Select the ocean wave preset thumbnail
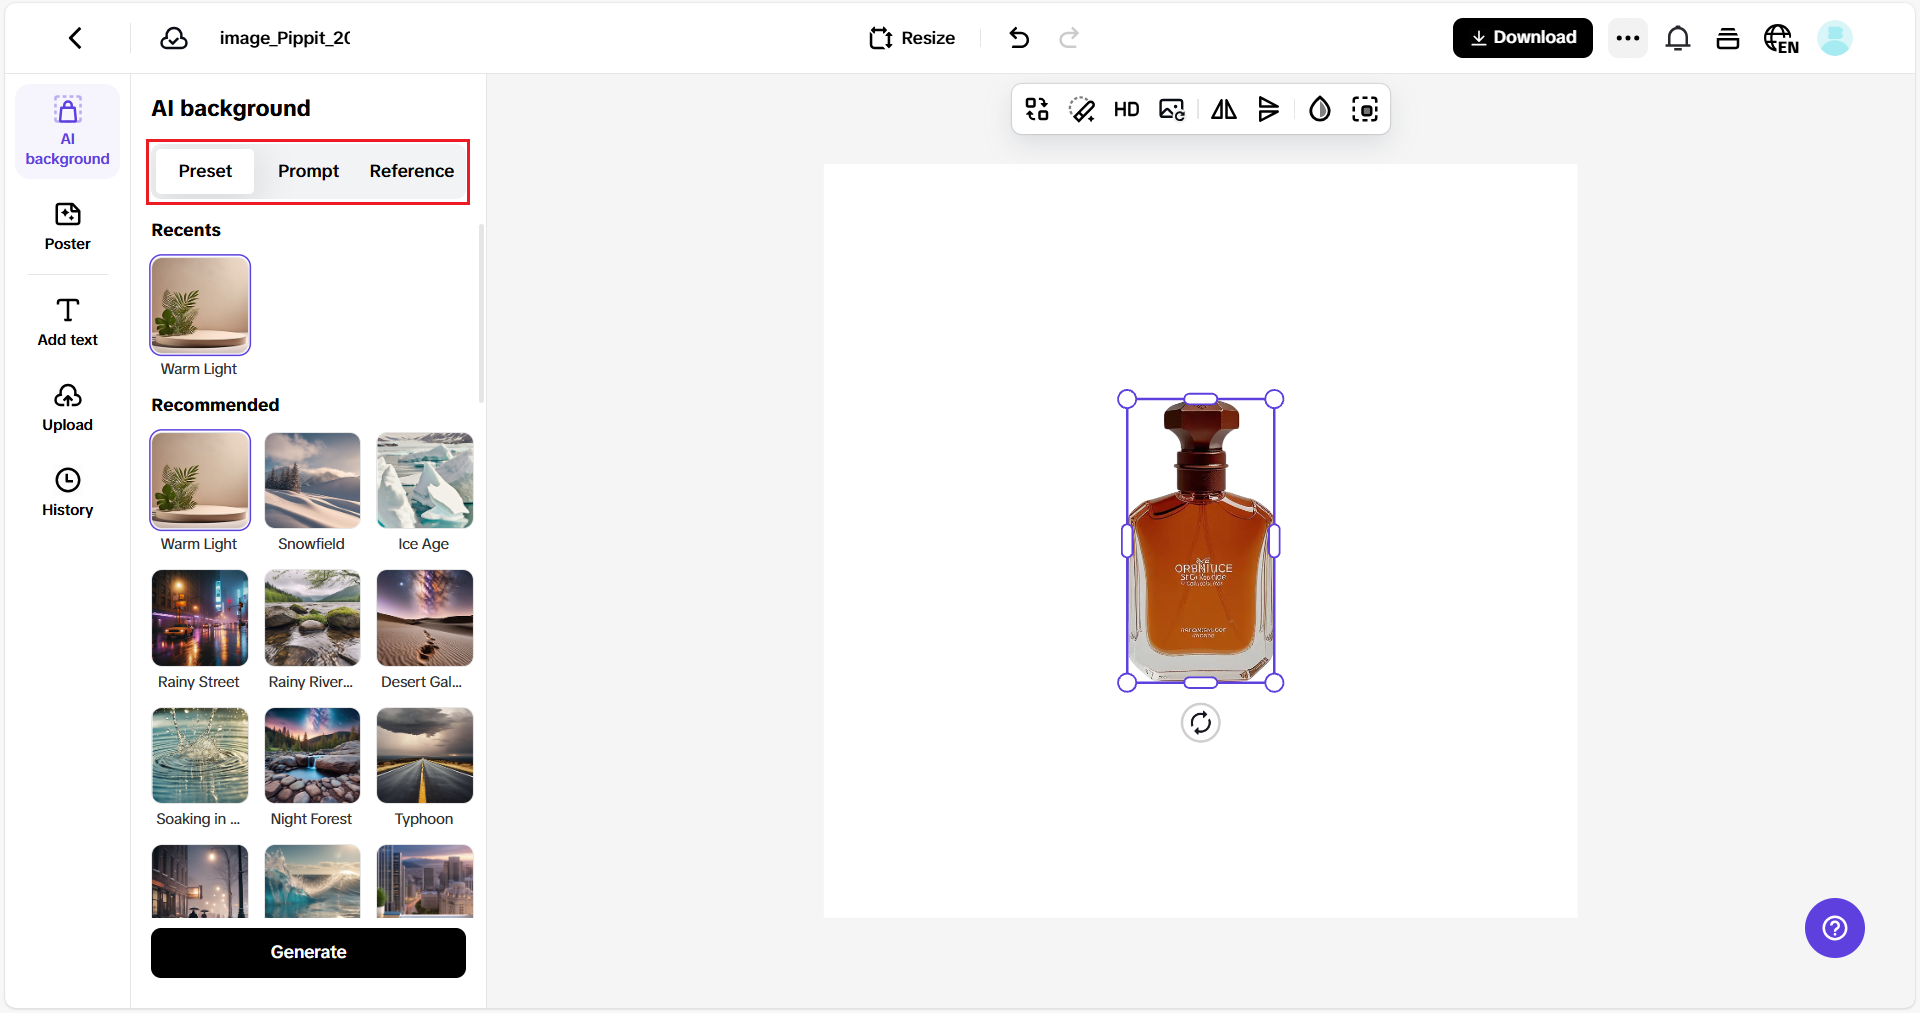 [x=312, y=881]
